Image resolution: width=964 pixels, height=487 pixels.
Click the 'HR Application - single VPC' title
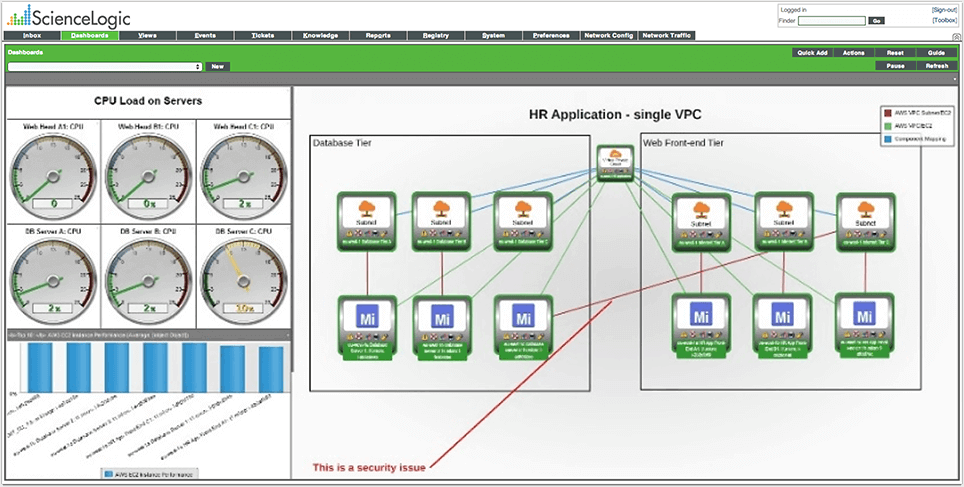[615, 114]
